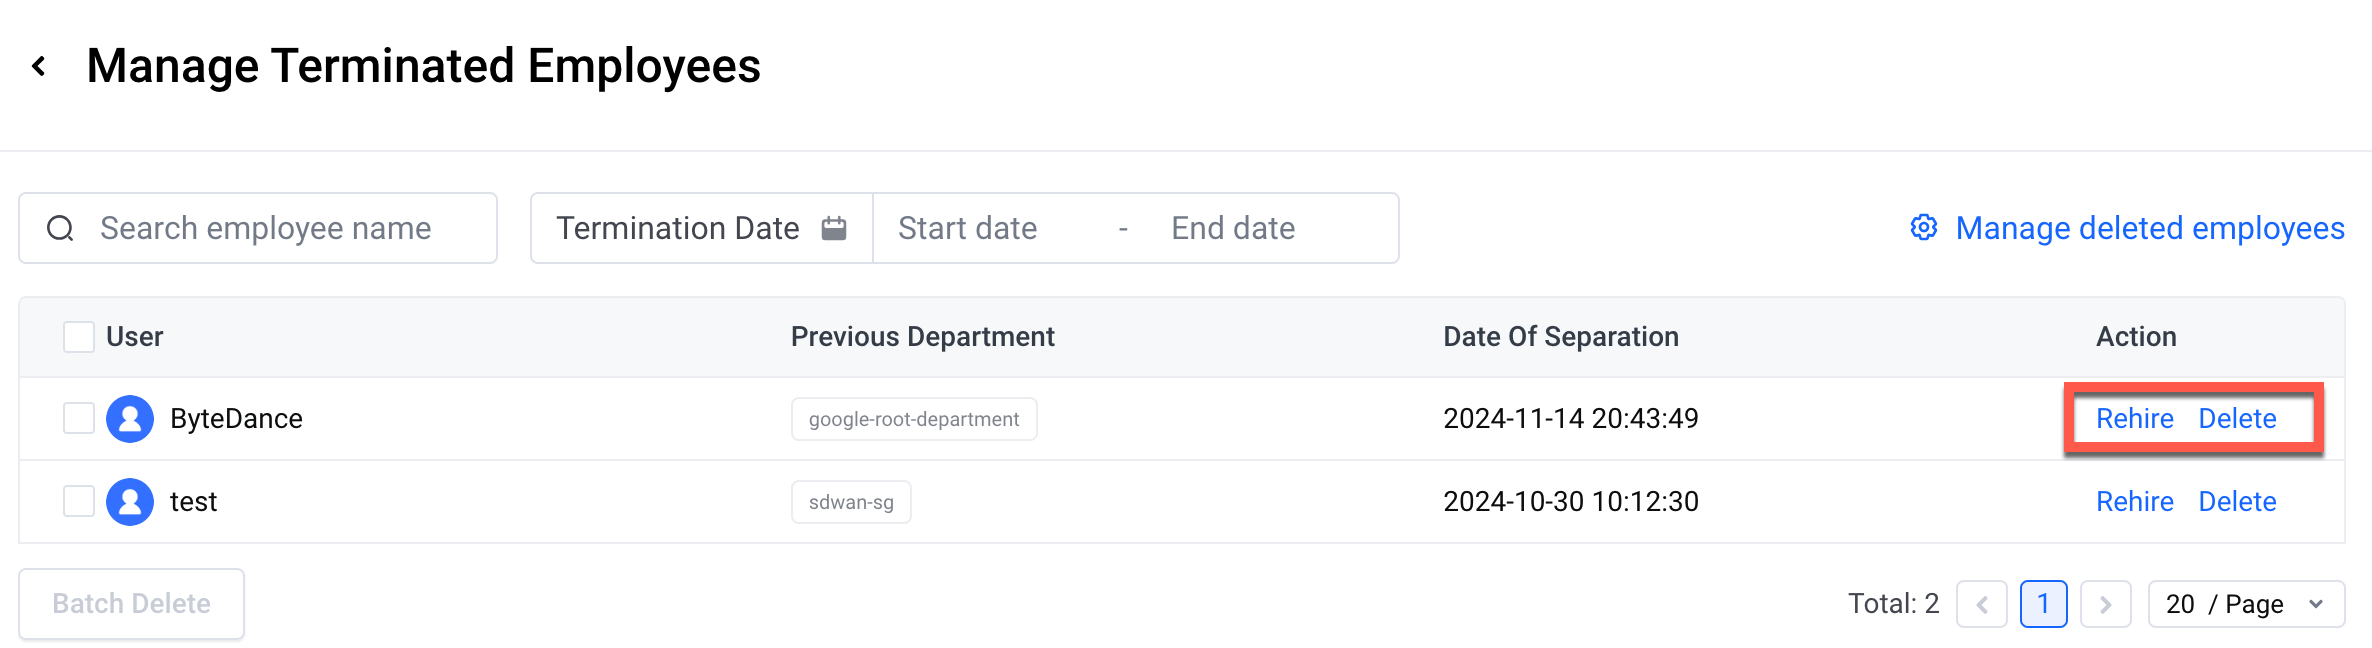Go to next page with right chevron
2372x648 pixels.
(x=2106, y=604)
